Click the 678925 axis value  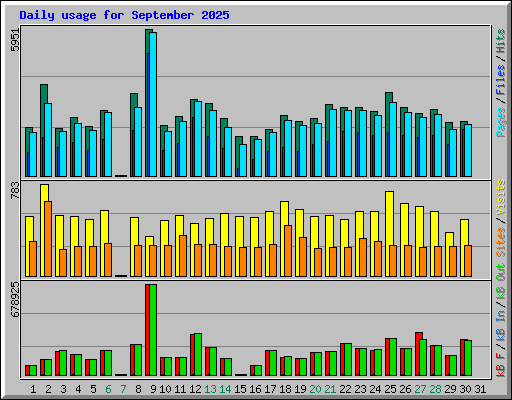(x=15, y=299)
